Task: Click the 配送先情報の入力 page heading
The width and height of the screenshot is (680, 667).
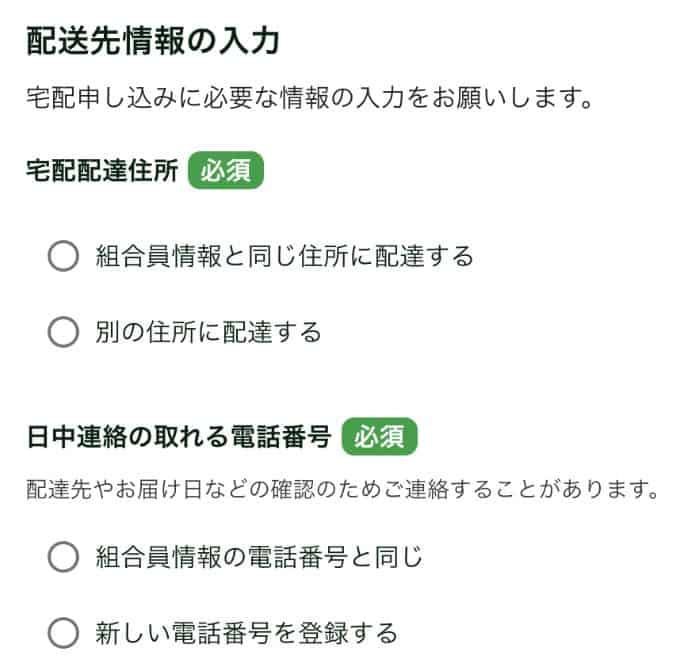Action: pyautogui.click(x=152, y=43)
